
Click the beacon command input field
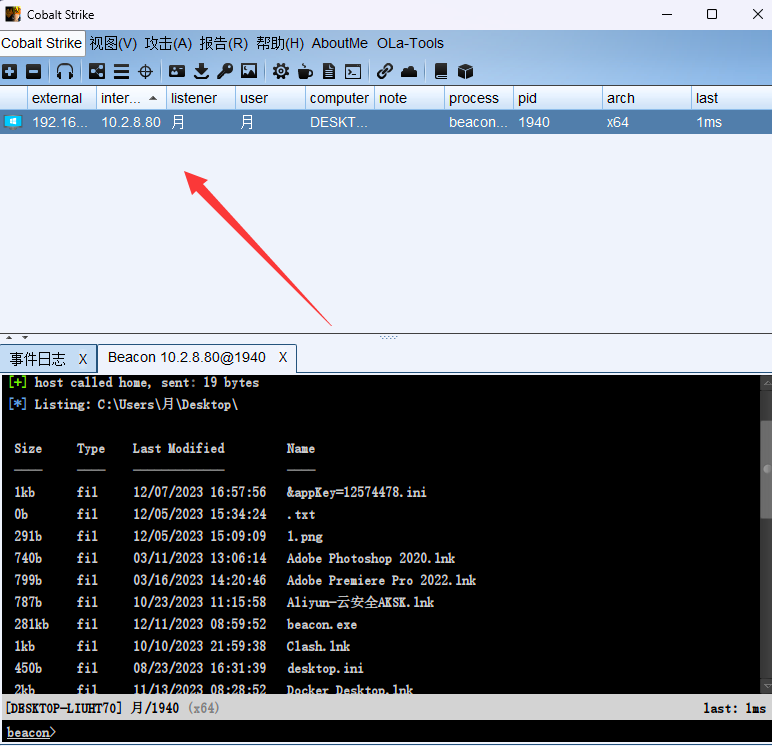point(400,733)
